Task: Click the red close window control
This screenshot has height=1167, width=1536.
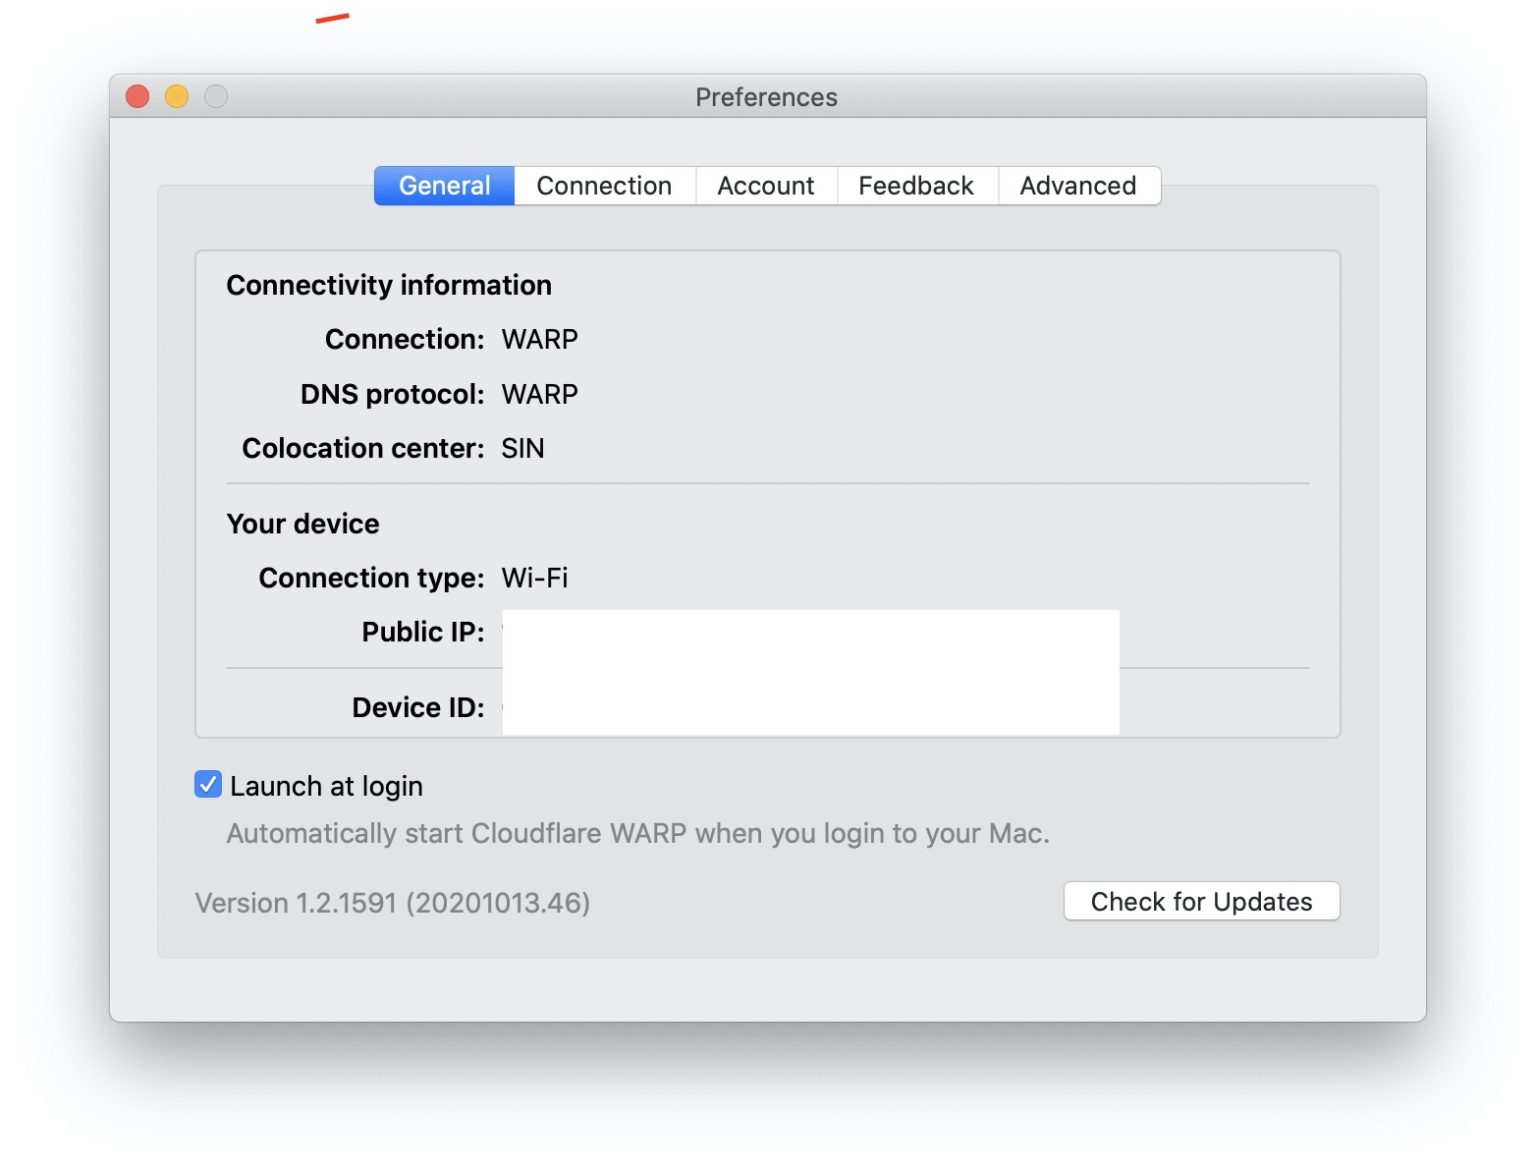Action: (x=137, y=96)
